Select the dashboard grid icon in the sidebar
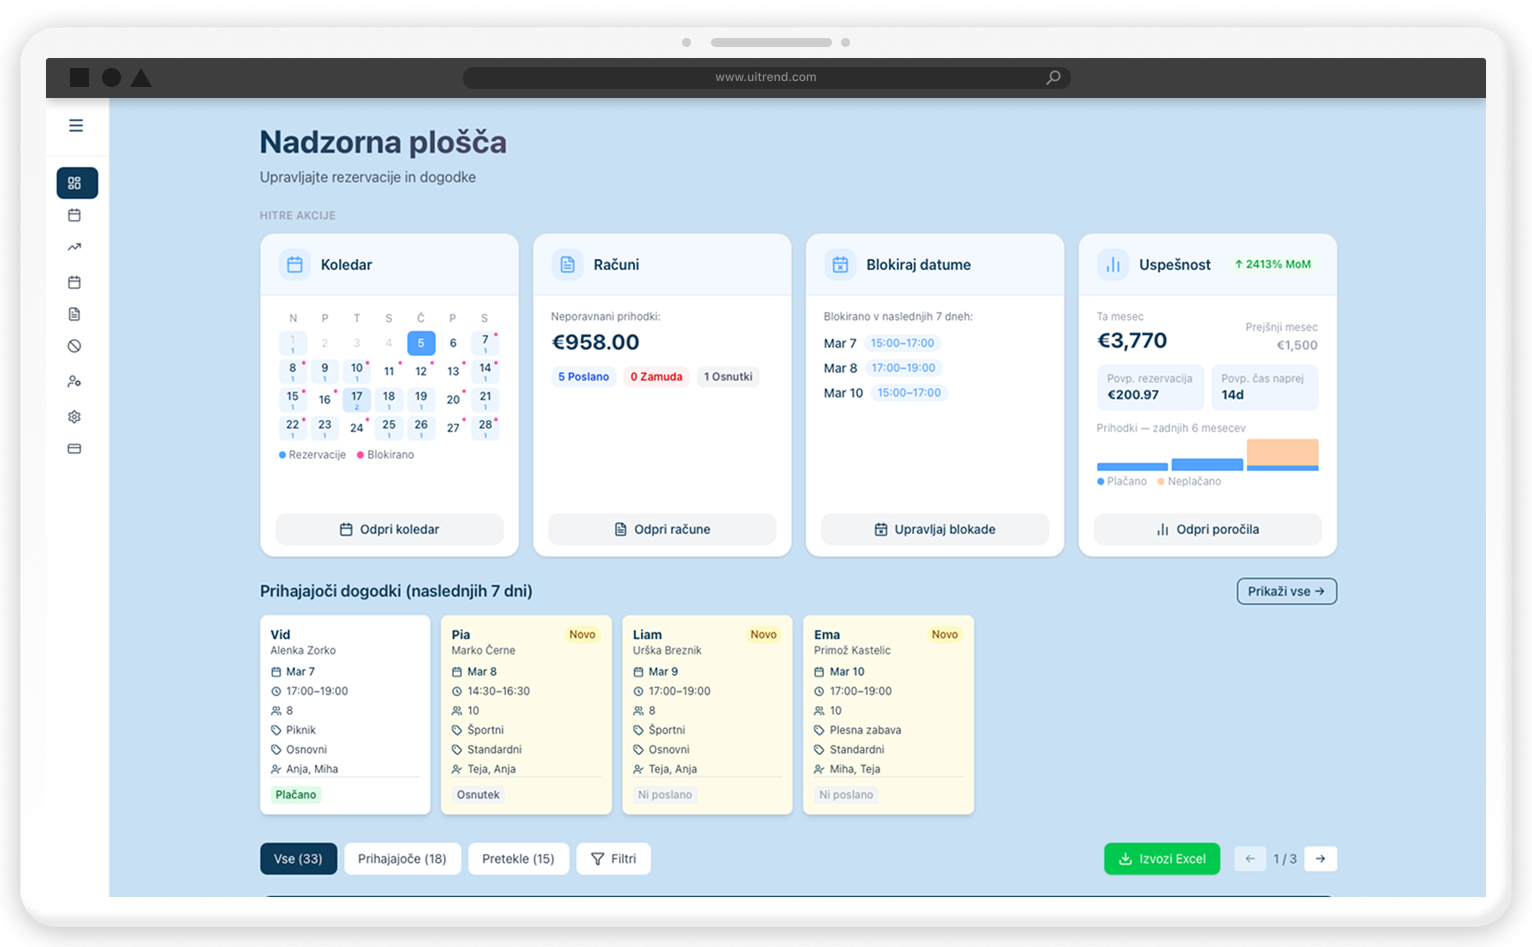1532x947 pixels. point(76,183)
